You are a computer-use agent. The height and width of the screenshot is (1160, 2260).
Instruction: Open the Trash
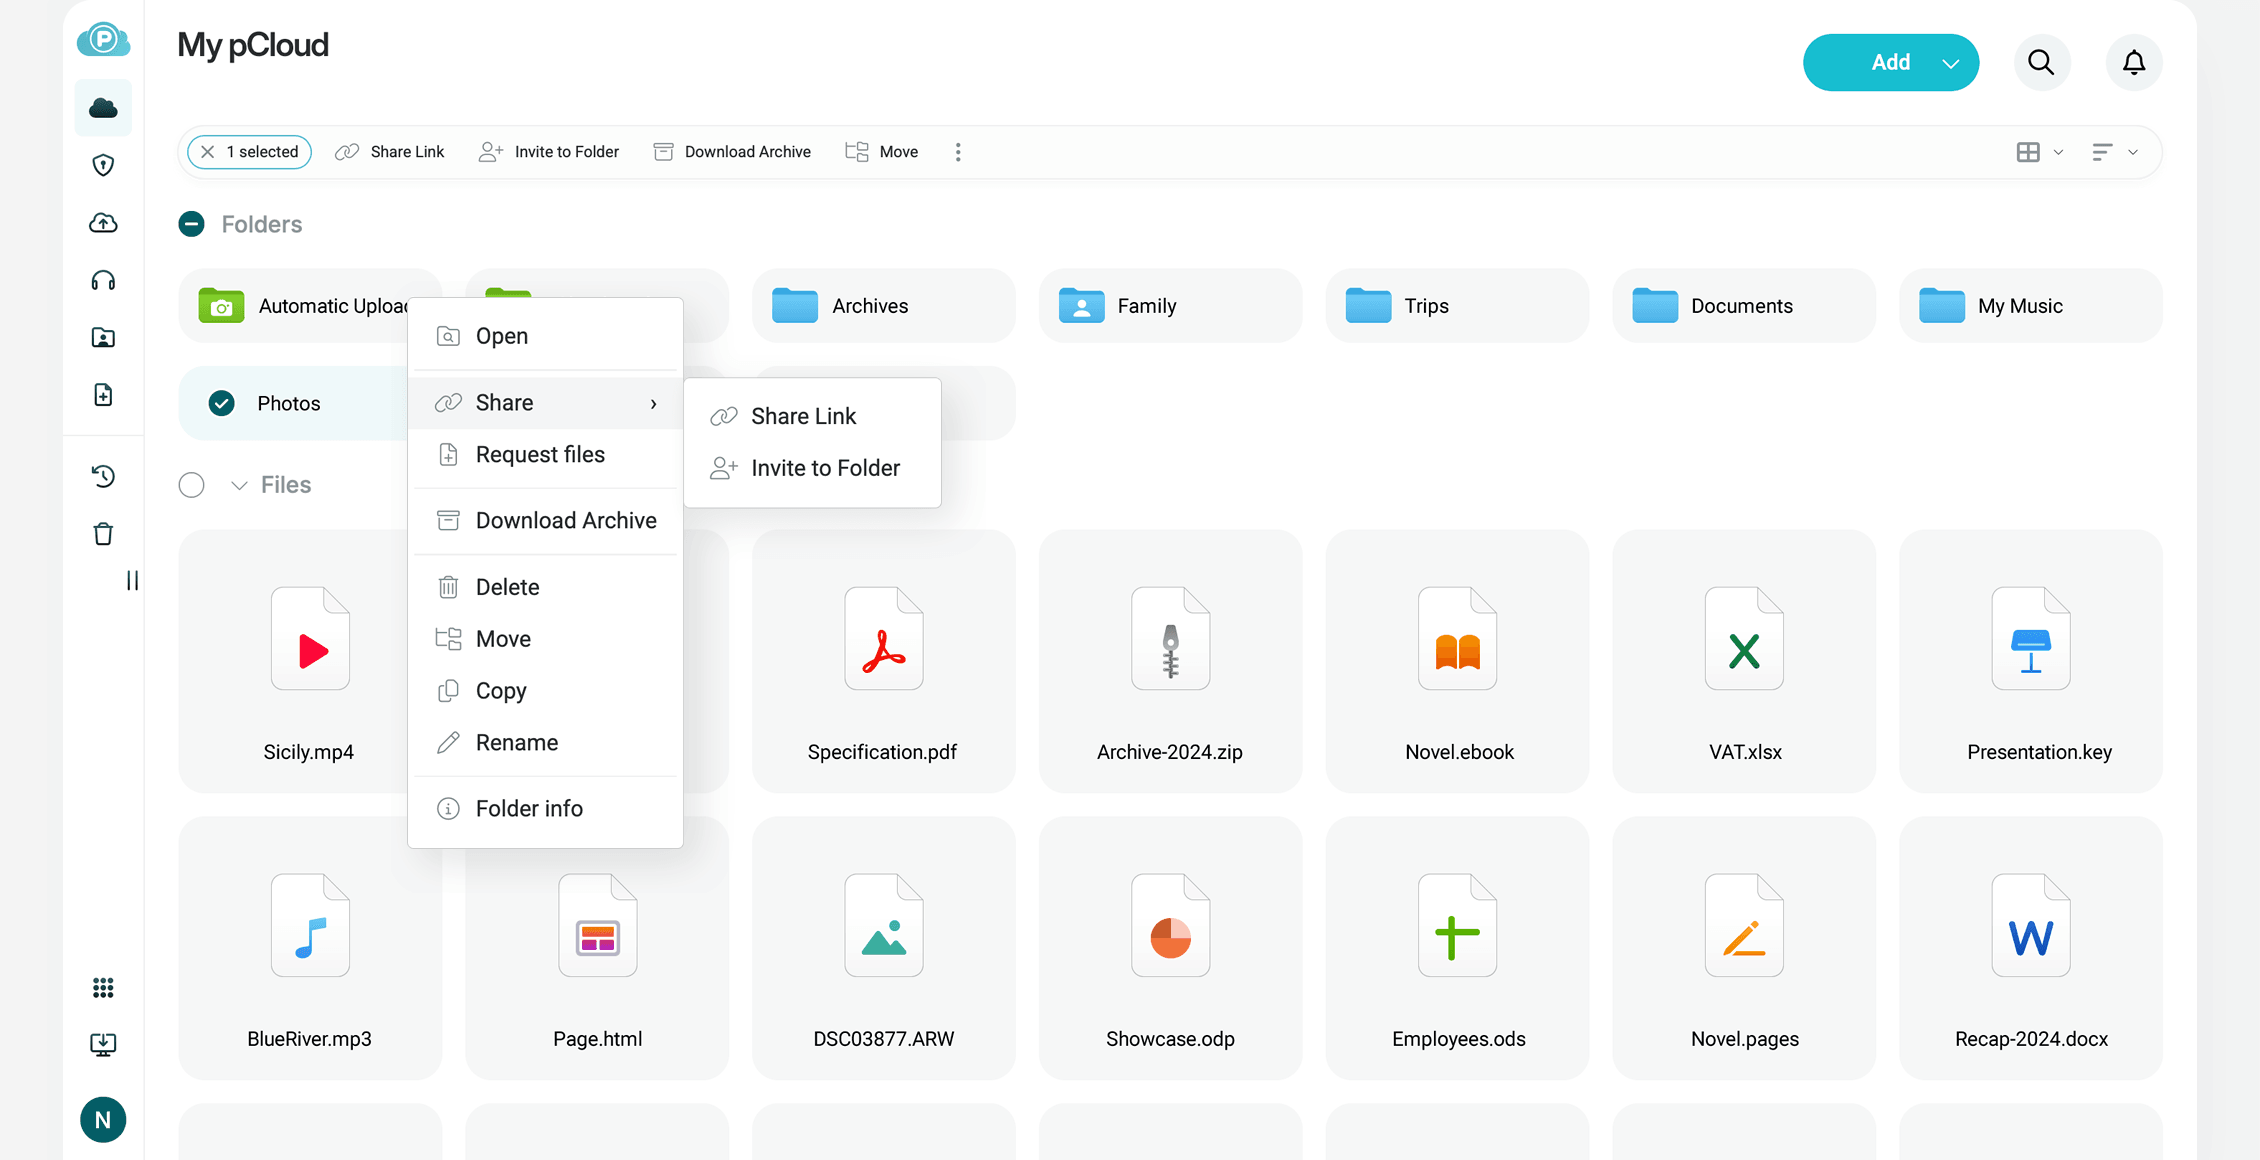pyautogui.click(x=103, y=533)
